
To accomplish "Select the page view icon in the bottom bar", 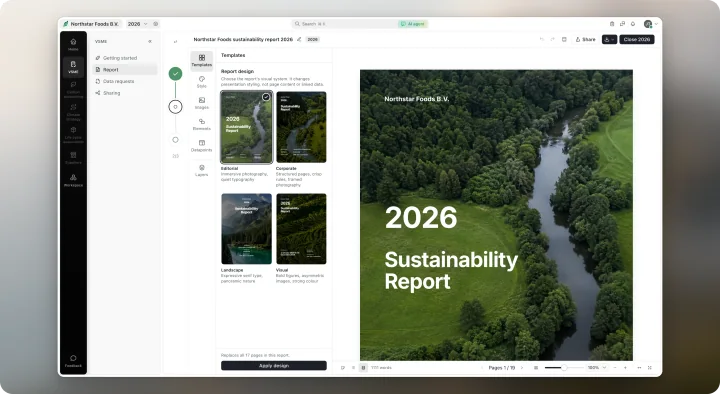I will click(363, 368).
